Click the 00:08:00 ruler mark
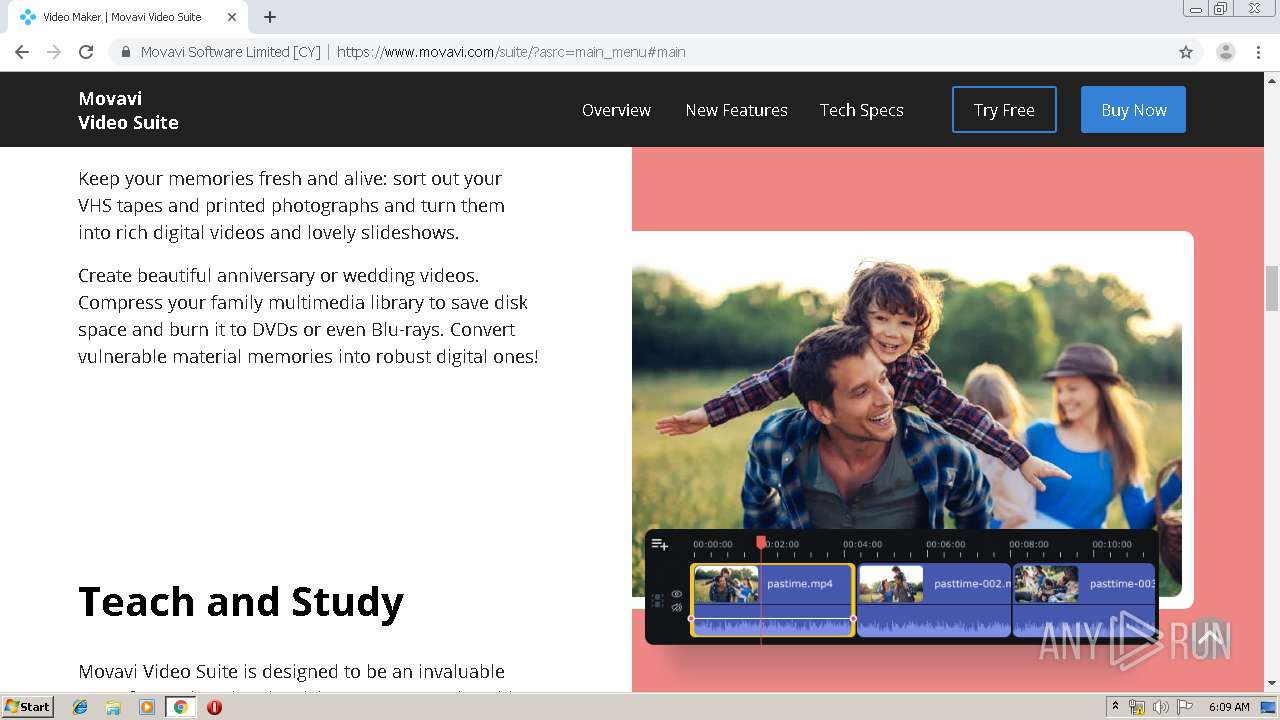 click(1028, 545)
